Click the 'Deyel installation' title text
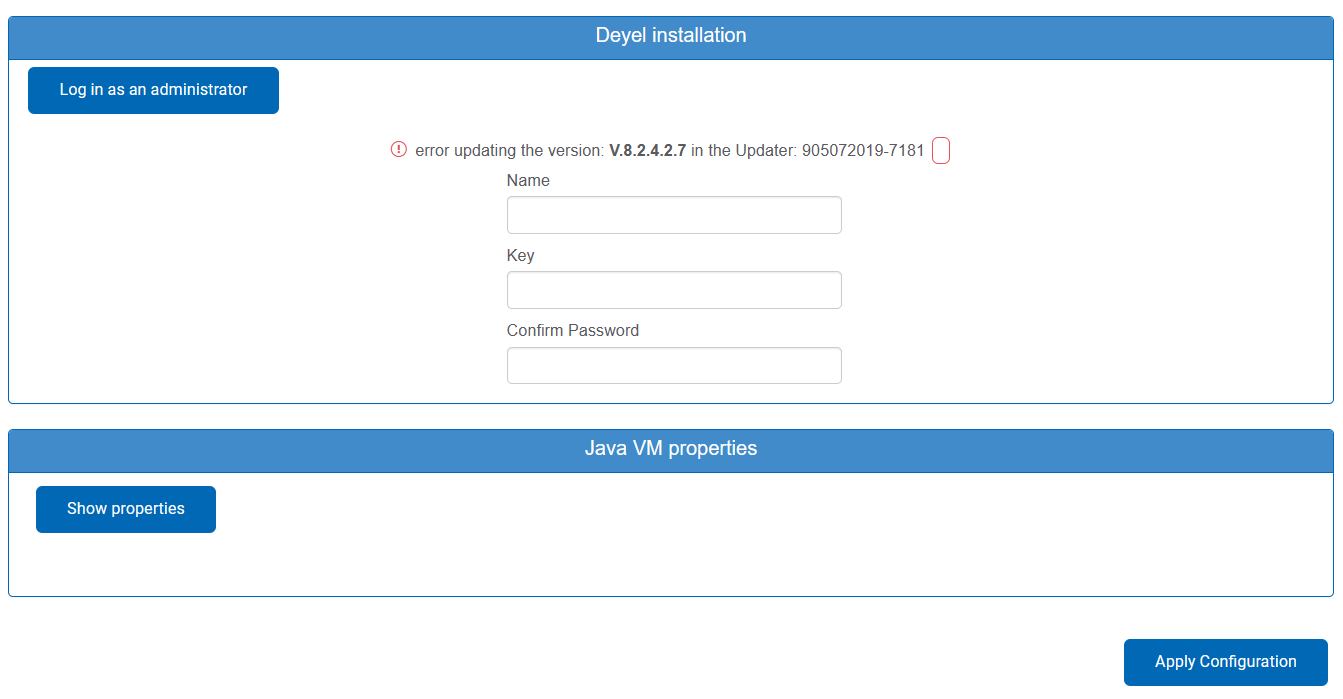Image resolution: width=1343 pixels, height=699 pixels. tap(671, 36)
